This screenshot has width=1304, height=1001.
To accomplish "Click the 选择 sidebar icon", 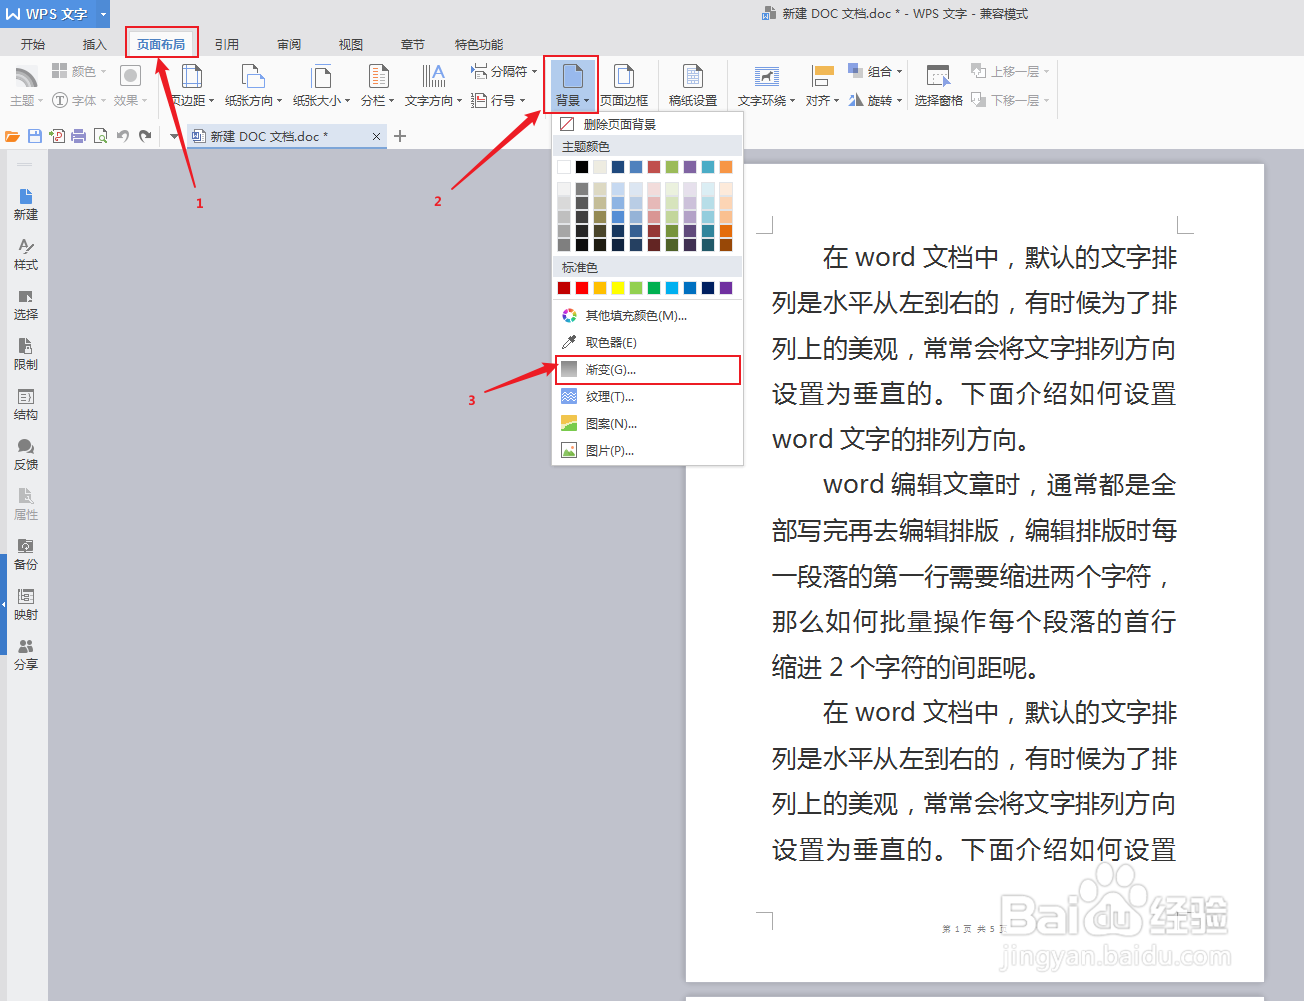I will pos(26,304).
